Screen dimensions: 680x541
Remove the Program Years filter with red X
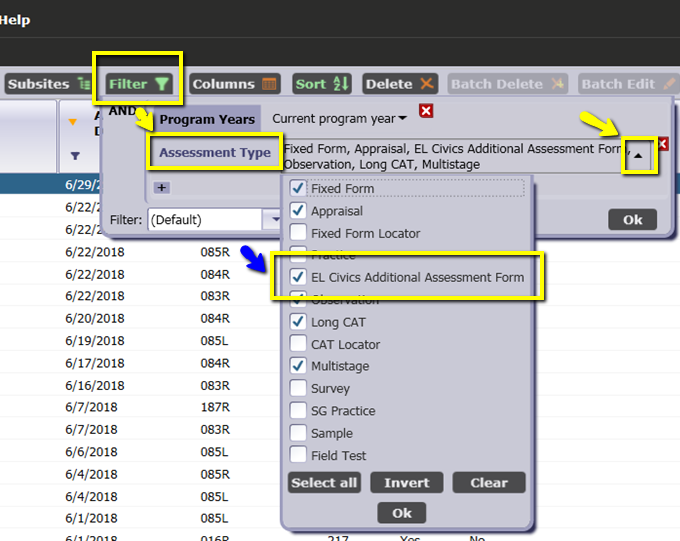426,111
